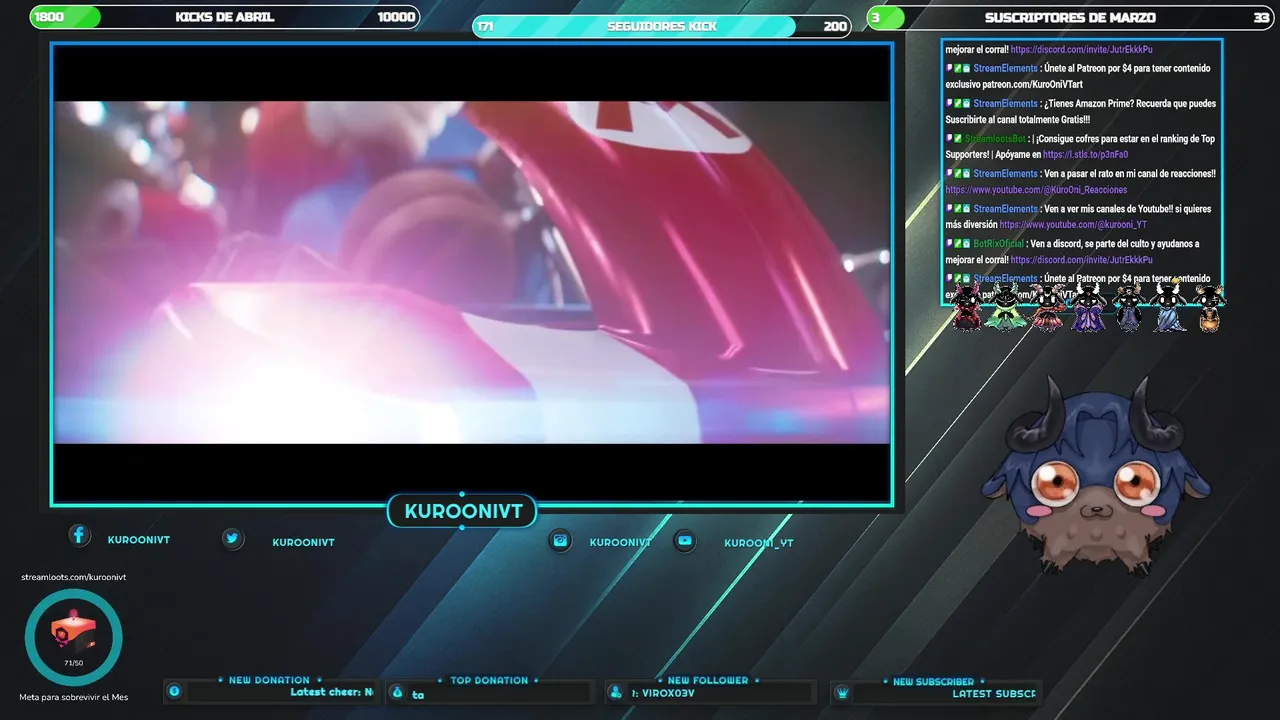This screenshot has width=1280, height=720.
Task: Click the 200 goal on Seguidores bar
Action: (835, 26)
